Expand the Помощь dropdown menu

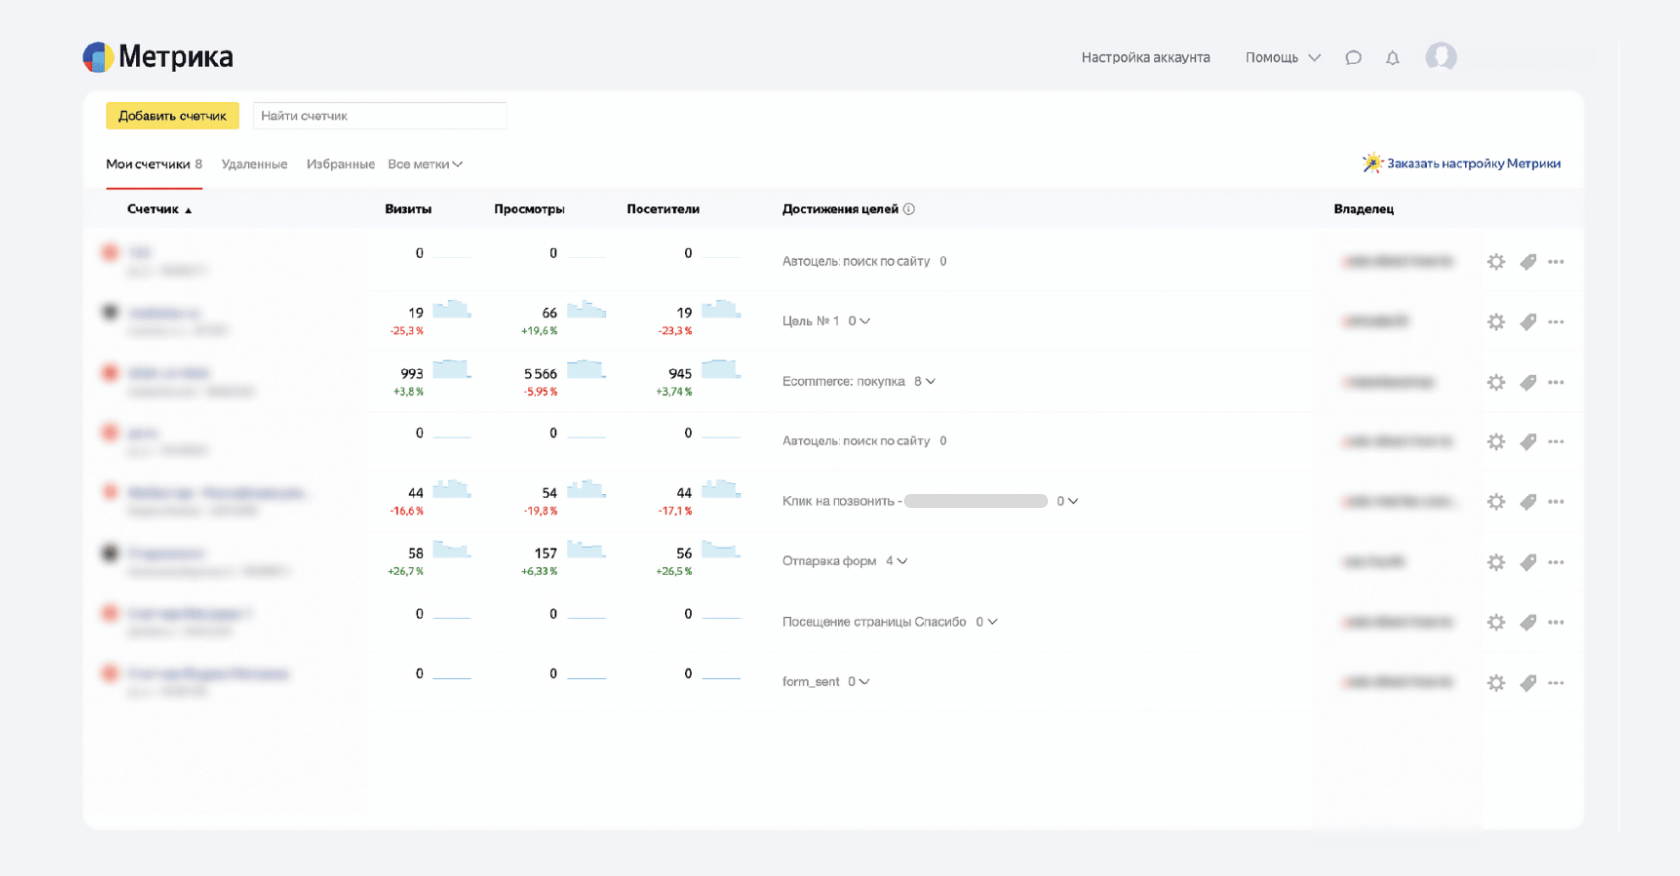[x=1283, y=58]
